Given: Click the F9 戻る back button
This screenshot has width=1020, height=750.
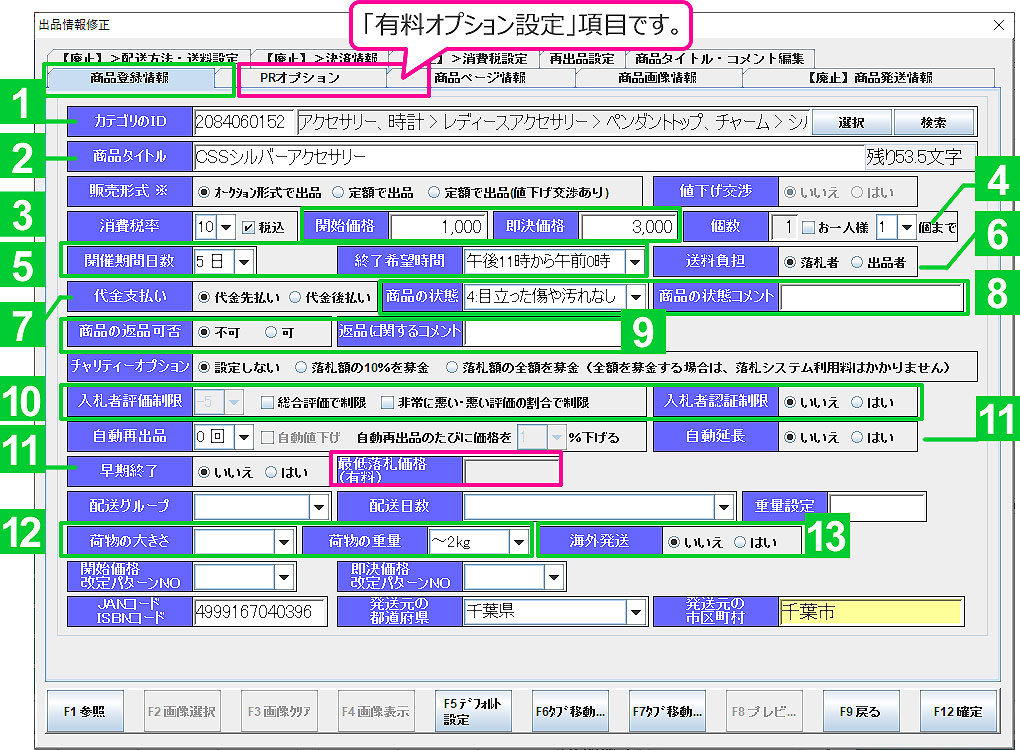Looking at the screenshot, I should [860, 712].
